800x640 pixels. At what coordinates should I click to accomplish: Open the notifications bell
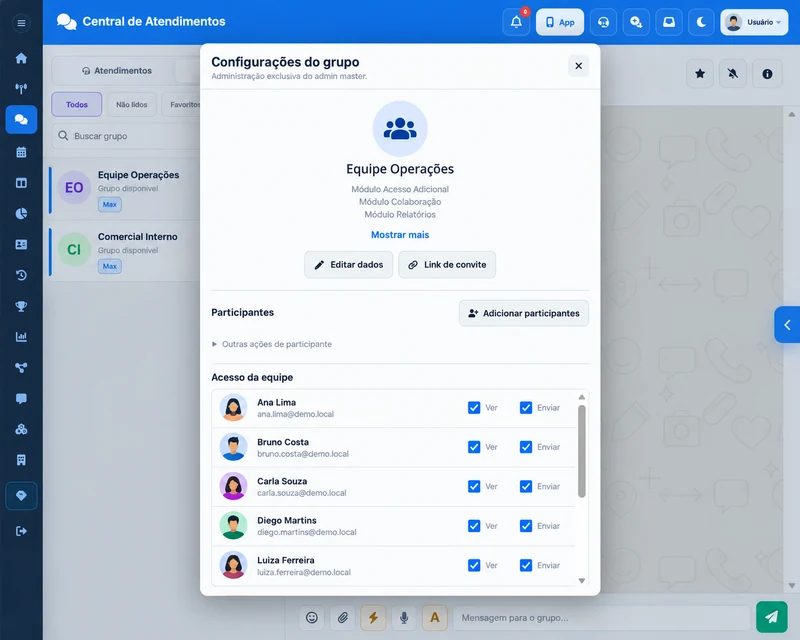(x=516, y=22)
